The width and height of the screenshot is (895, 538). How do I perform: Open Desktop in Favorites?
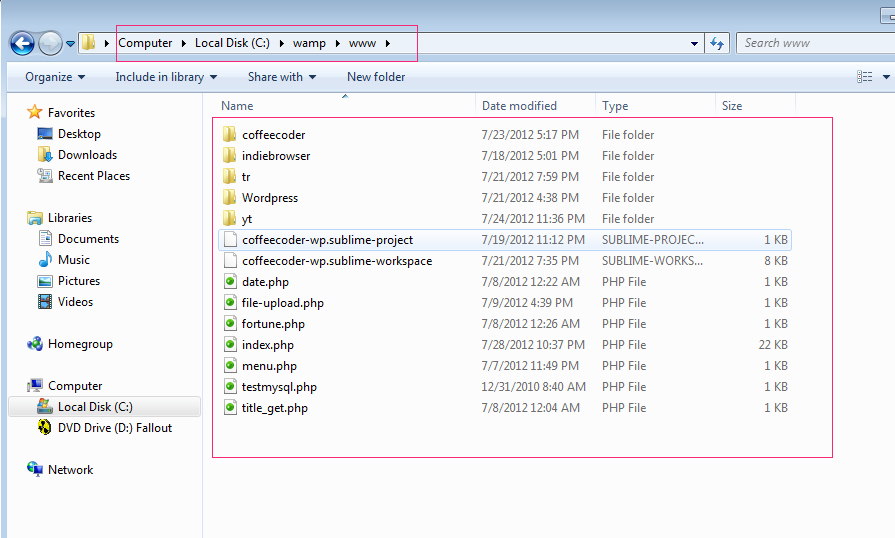pyautogui.click(x=79, y=134)
